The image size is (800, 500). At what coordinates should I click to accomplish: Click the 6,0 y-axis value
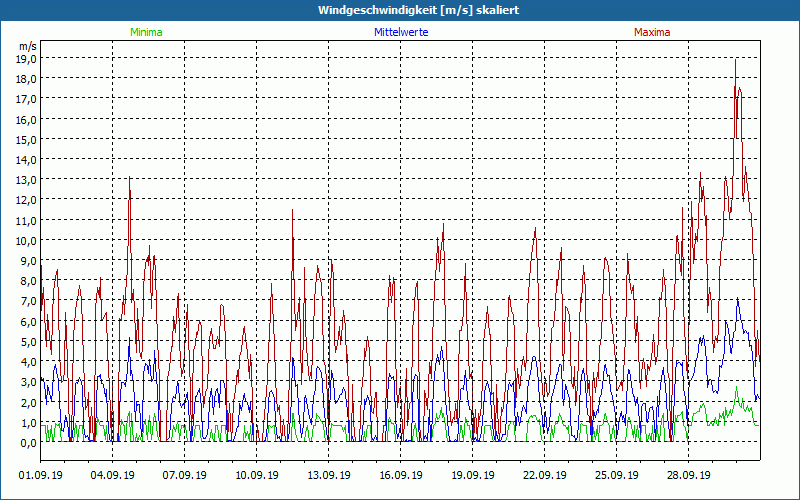[30, 321]
